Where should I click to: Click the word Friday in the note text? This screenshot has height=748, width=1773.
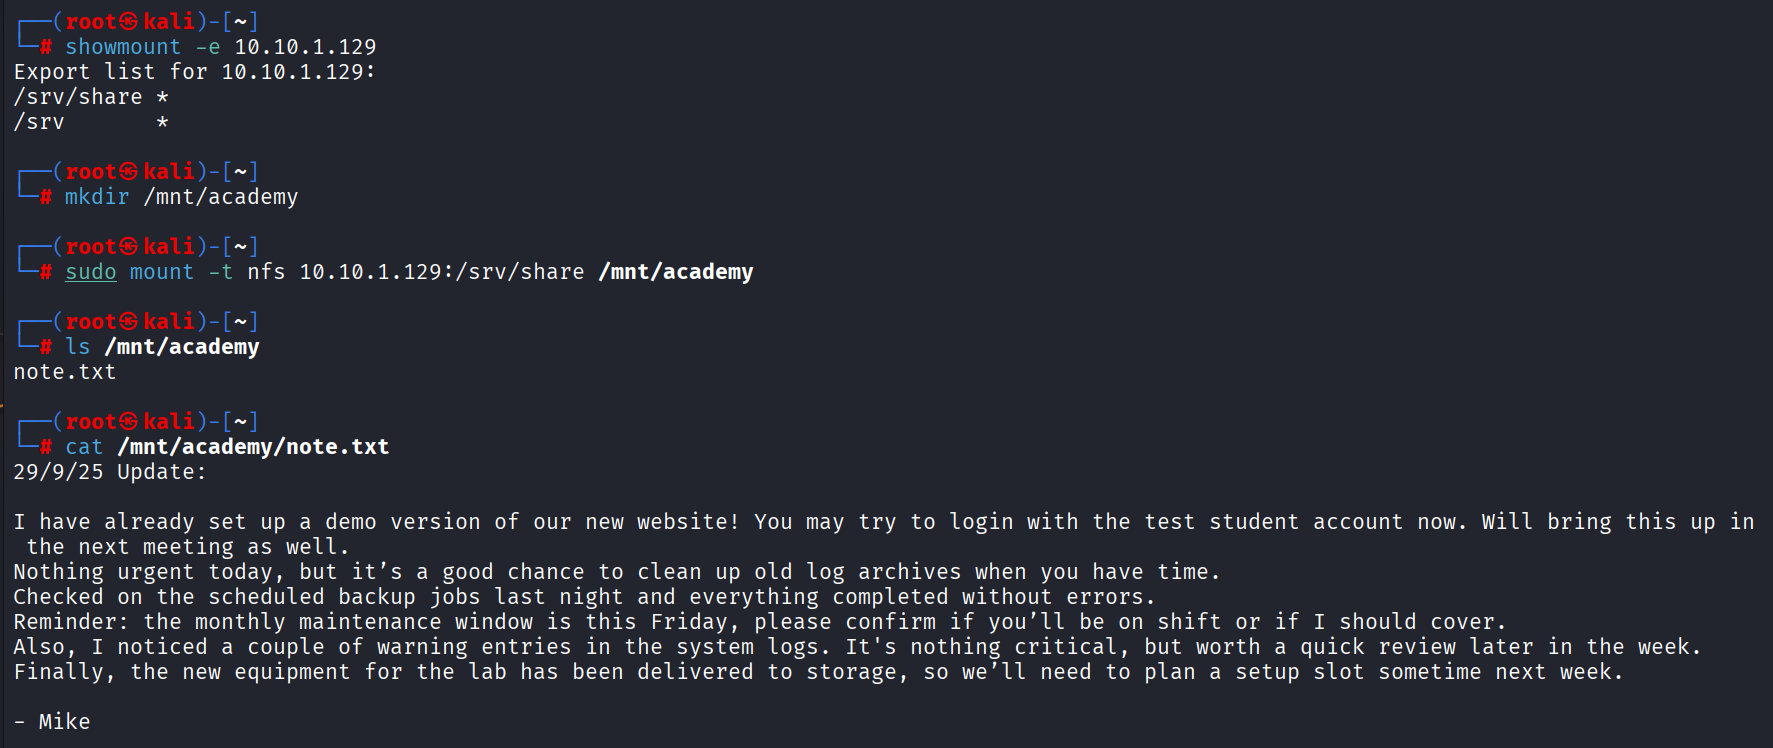(689, 622)
